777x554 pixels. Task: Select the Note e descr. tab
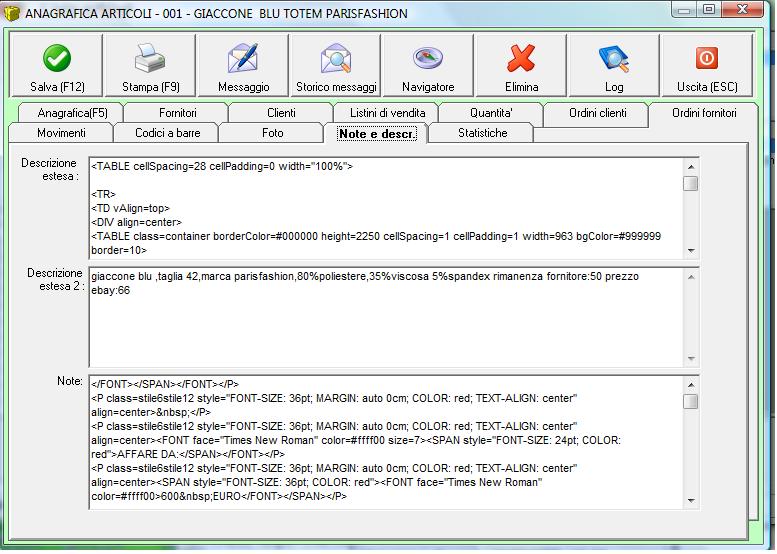(377, 133)
